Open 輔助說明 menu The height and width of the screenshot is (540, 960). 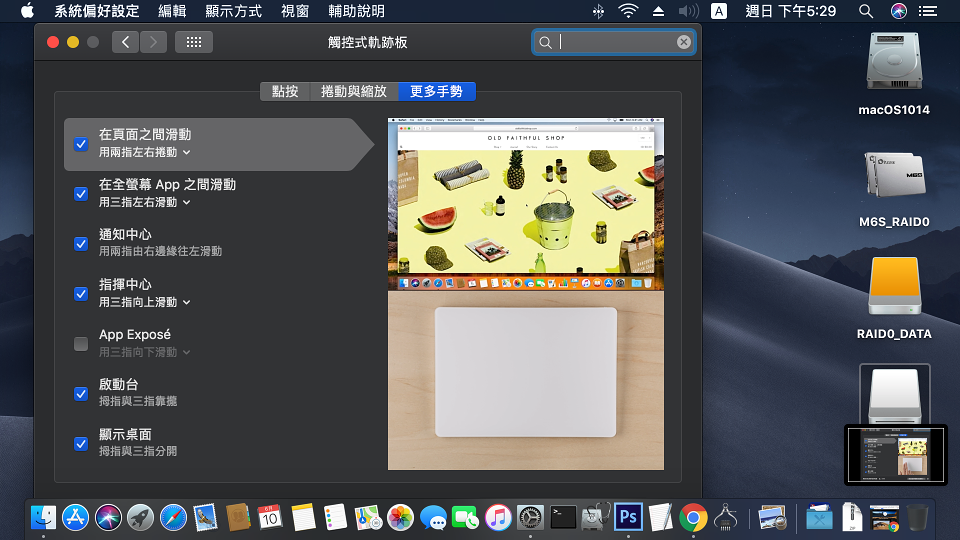pos(356,11)
